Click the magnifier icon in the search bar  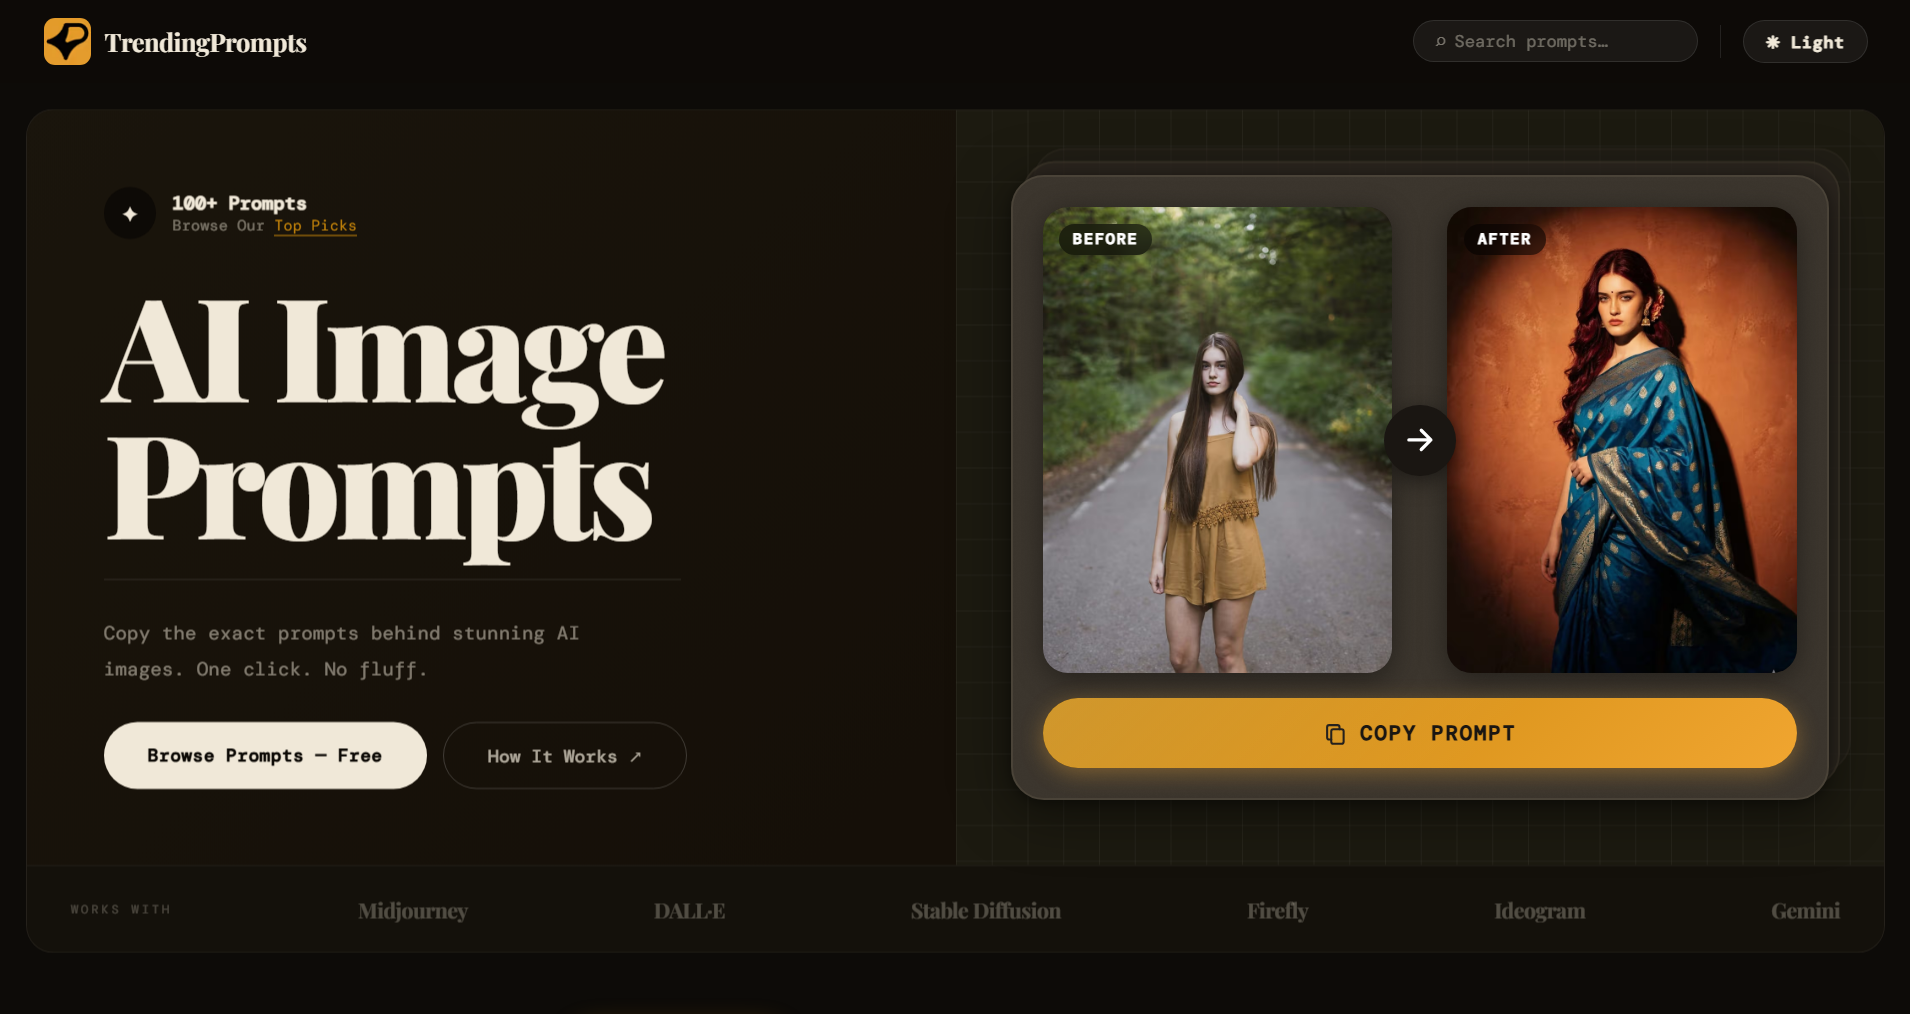pos(1441,41)
